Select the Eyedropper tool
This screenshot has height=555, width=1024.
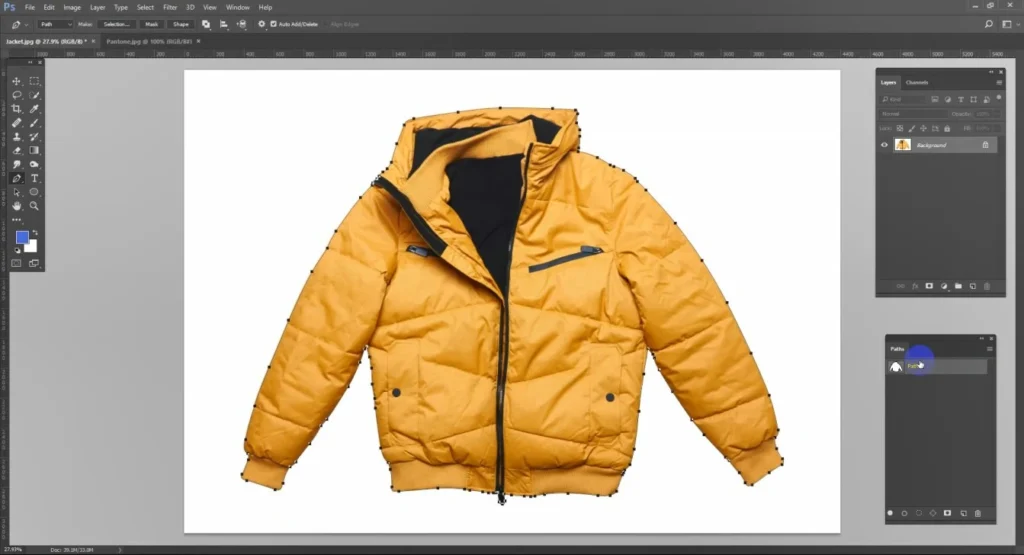click(x=34, y=109)
